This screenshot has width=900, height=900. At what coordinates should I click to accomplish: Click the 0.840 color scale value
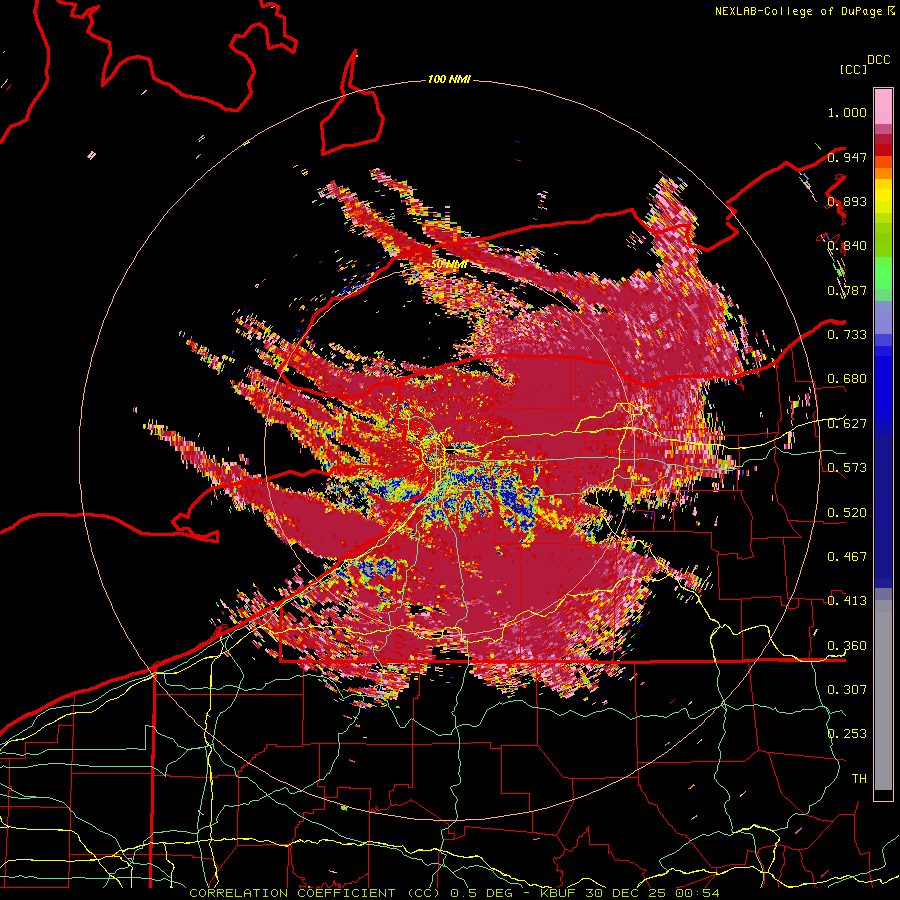tap(847, 246)
